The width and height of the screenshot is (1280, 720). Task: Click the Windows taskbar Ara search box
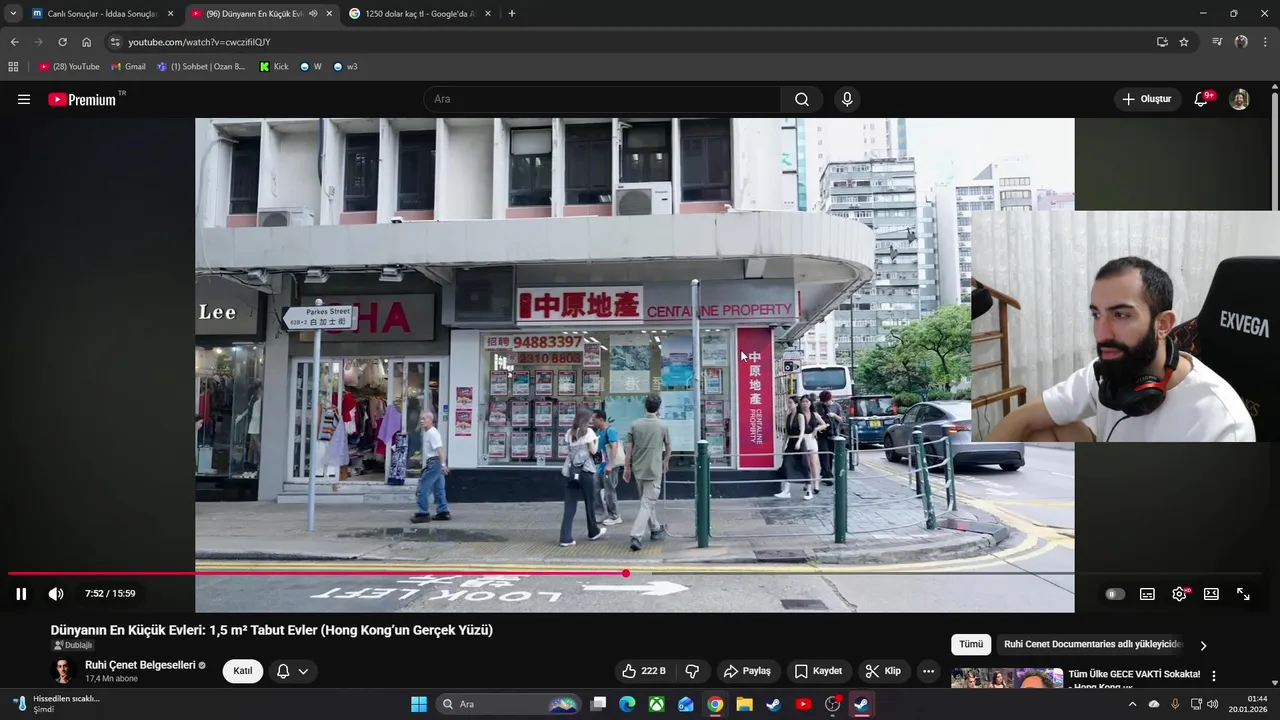click(x=509, y=704)
